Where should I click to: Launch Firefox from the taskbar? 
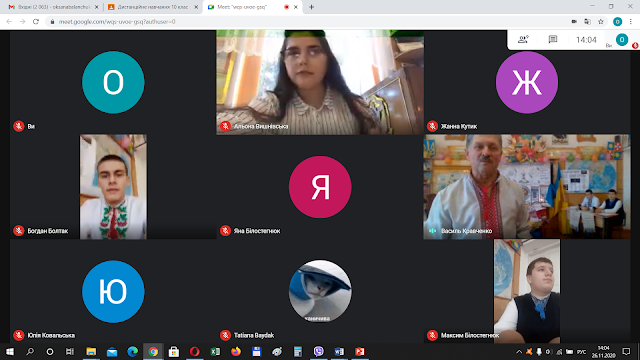[x=236, y=351]
